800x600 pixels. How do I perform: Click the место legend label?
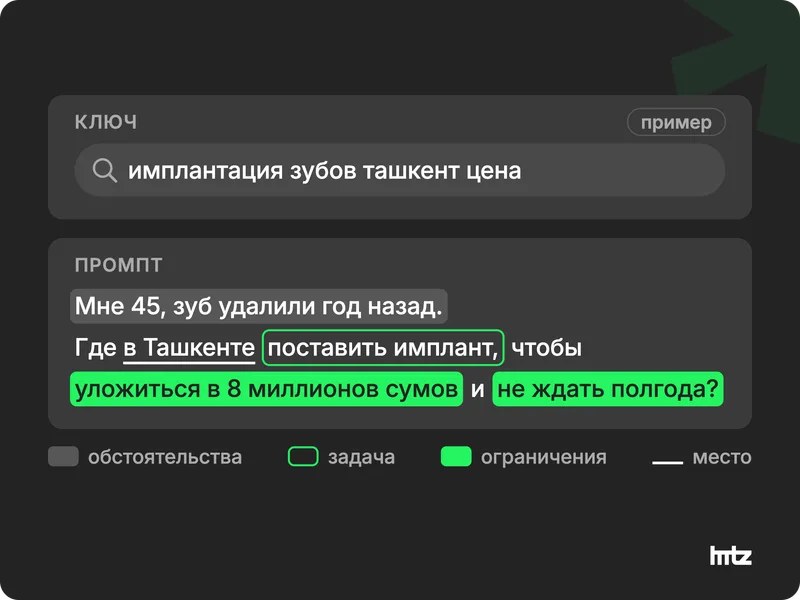click(x=722, y=457)
